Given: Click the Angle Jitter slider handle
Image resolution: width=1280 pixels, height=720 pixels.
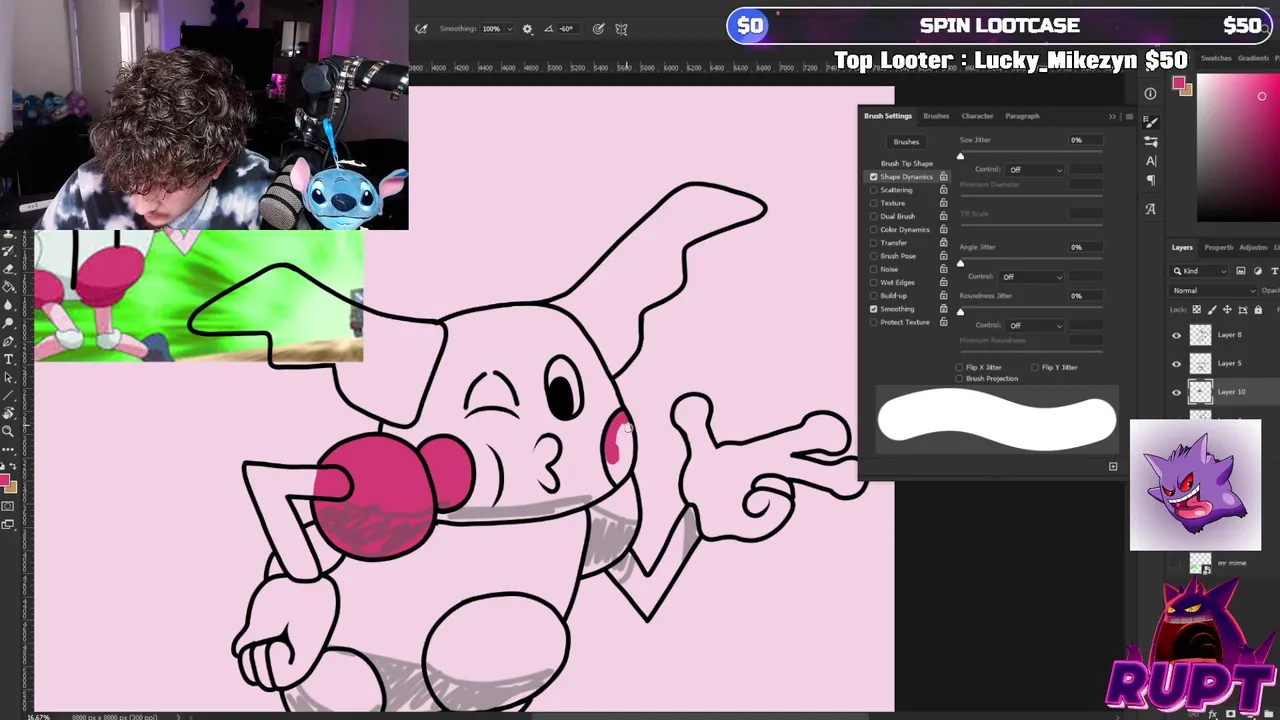Looking at the screenshot, I should (x=960, y=263).
